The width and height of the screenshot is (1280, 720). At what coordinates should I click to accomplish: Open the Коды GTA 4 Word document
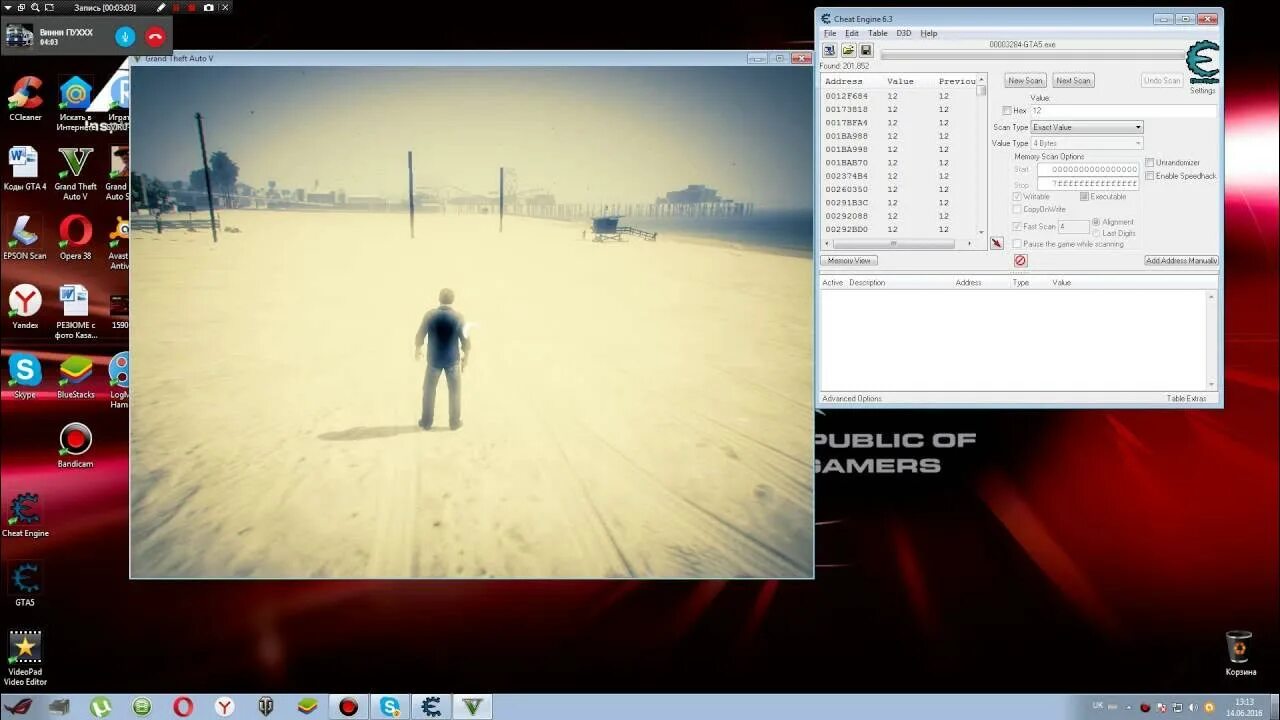point(25,169)
